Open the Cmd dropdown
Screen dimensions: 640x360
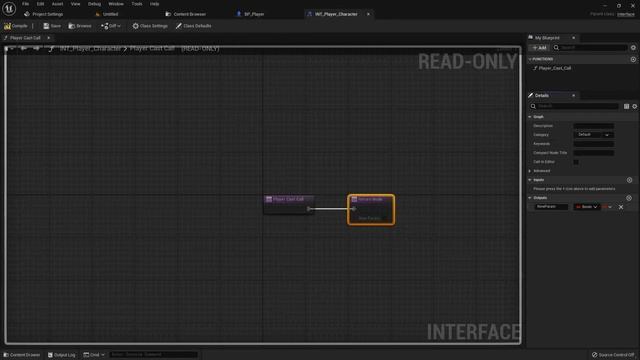tap(94, 355)
